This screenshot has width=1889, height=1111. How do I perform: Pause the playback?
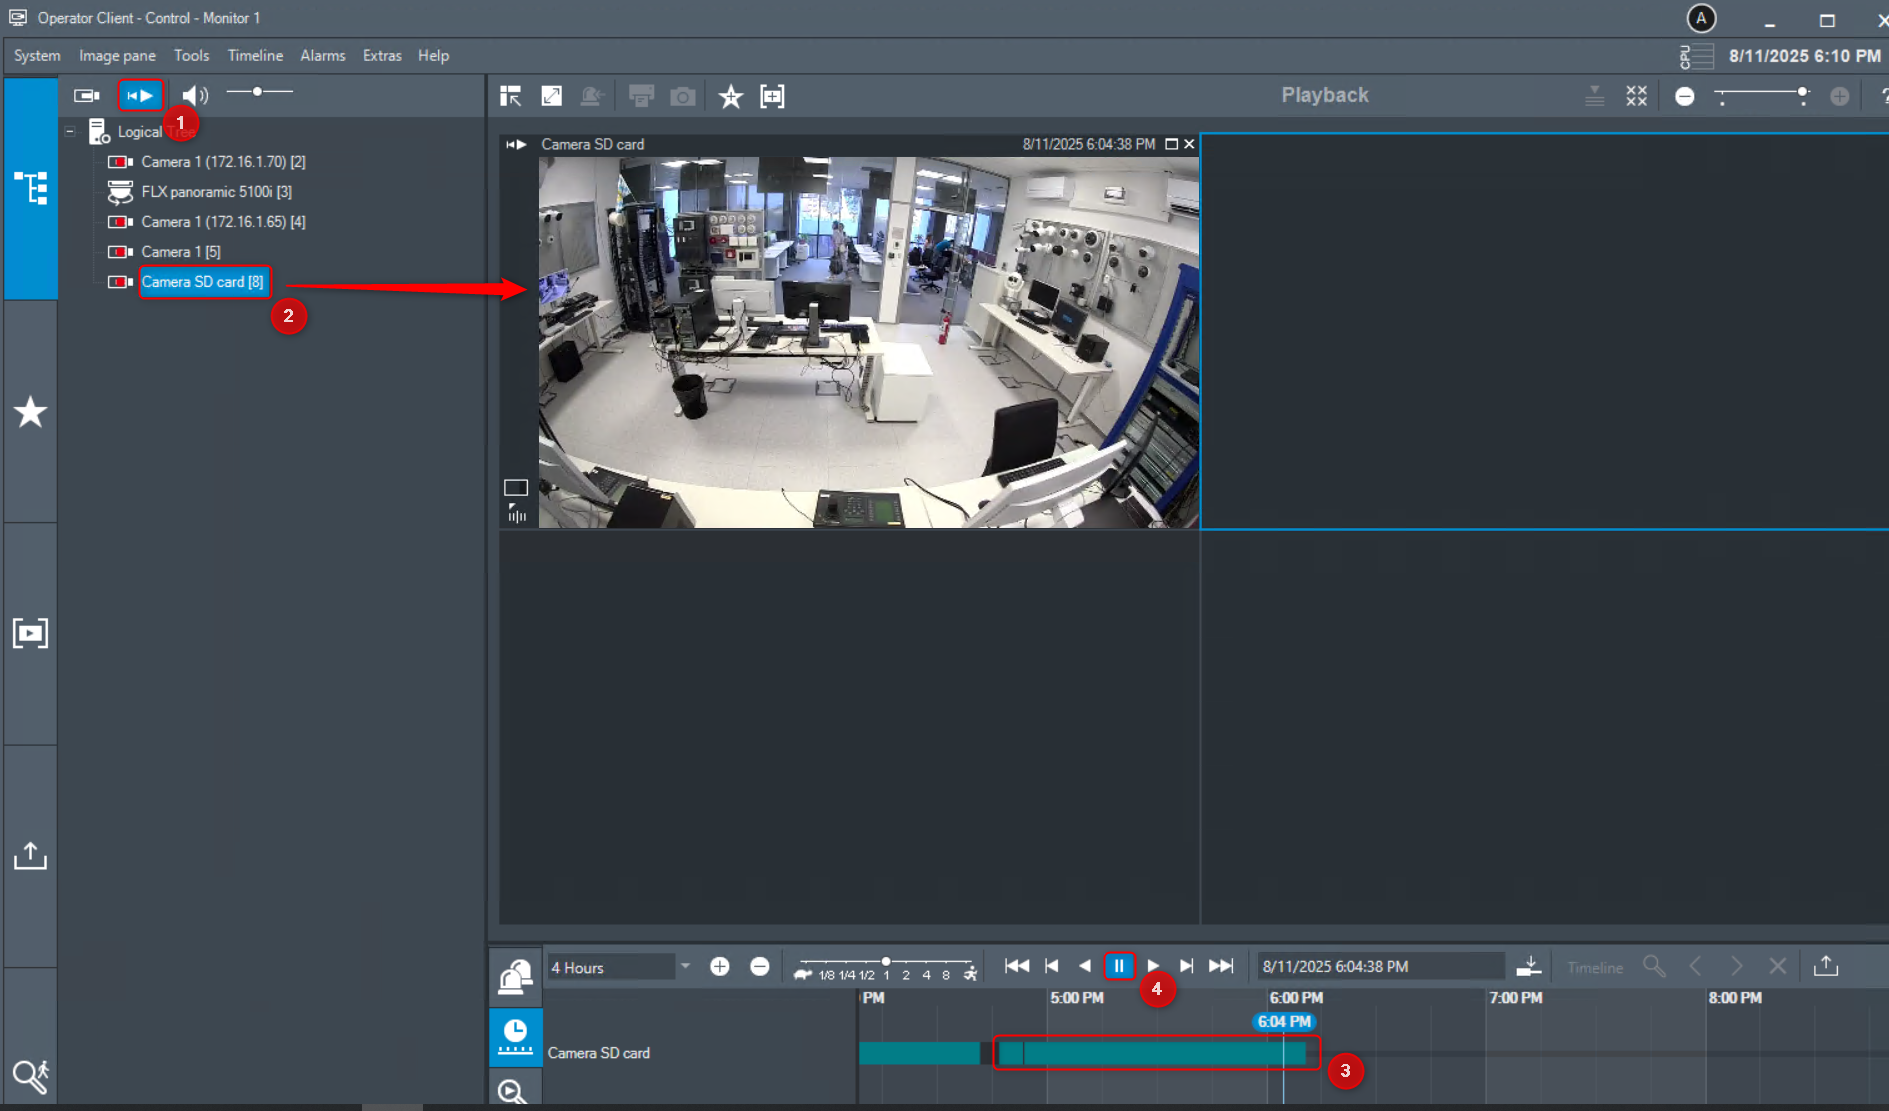click(1119, 966)
